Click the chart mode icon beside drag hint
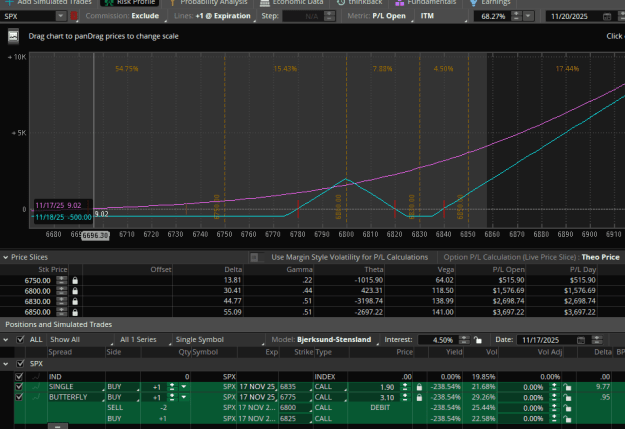 [13, 36]
